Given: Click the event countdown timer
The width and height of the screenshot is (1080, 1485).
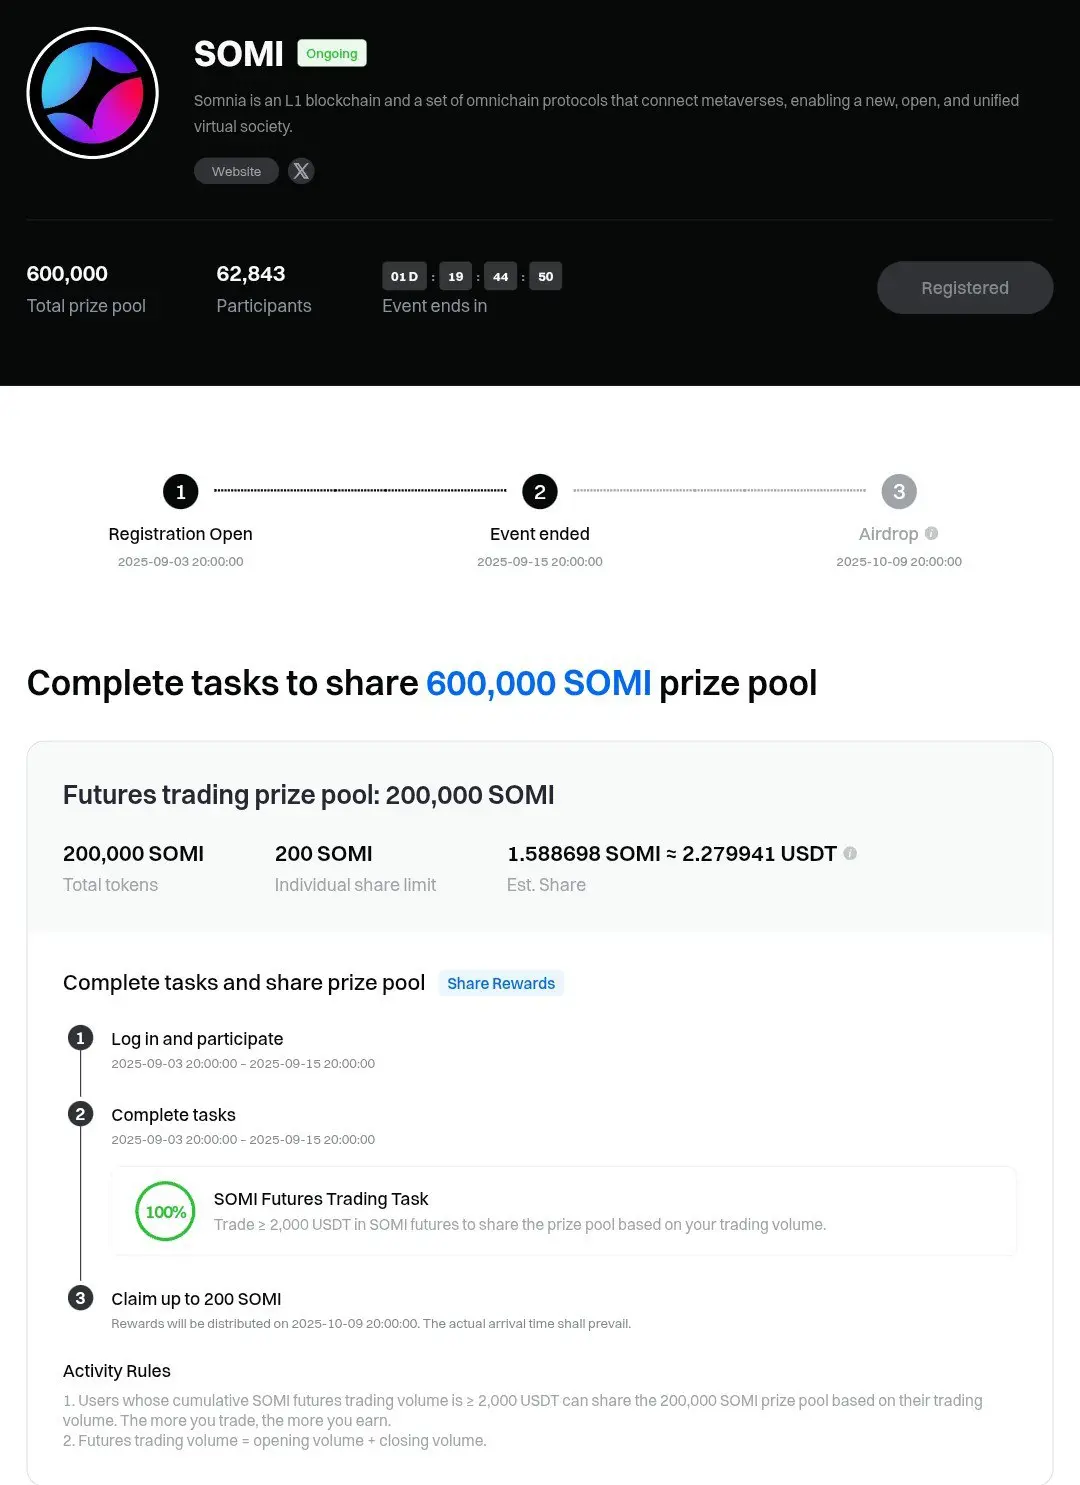Looking at the screenshot, I should (x=472, y=276).
